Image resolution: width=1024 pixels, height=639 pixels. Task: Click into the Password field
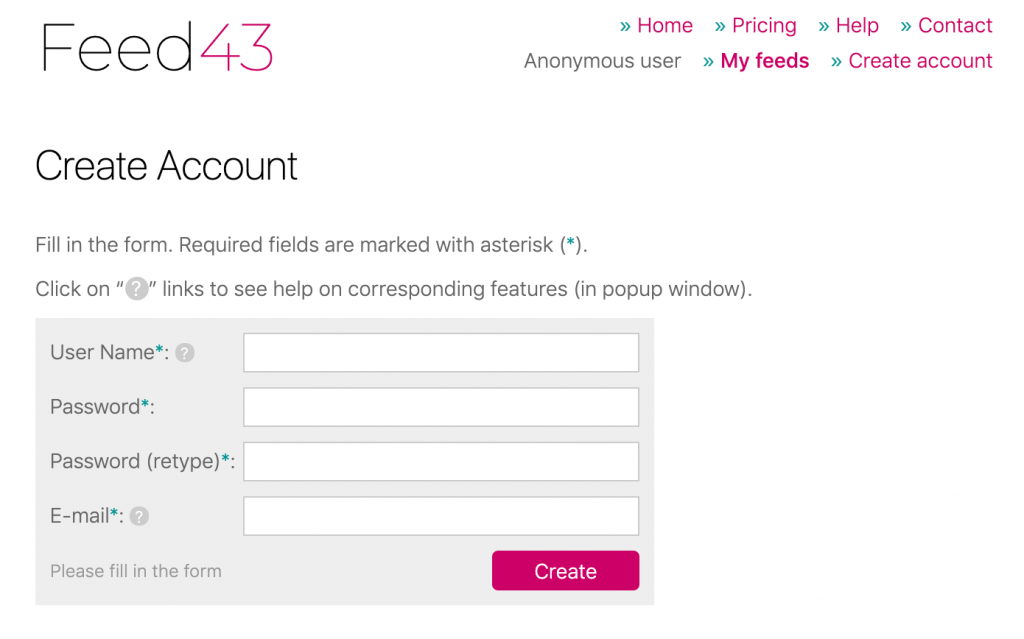point(441,407)
